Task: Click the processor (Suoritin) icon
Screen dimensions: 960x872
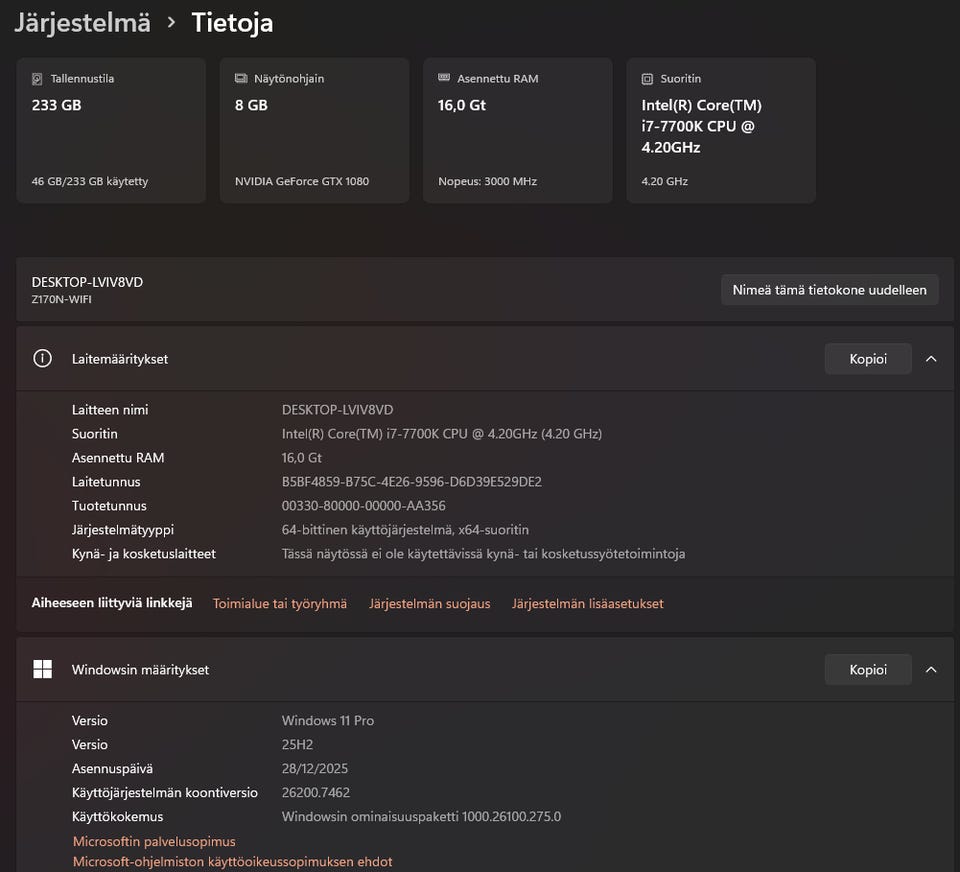Action: coord(648,78)
